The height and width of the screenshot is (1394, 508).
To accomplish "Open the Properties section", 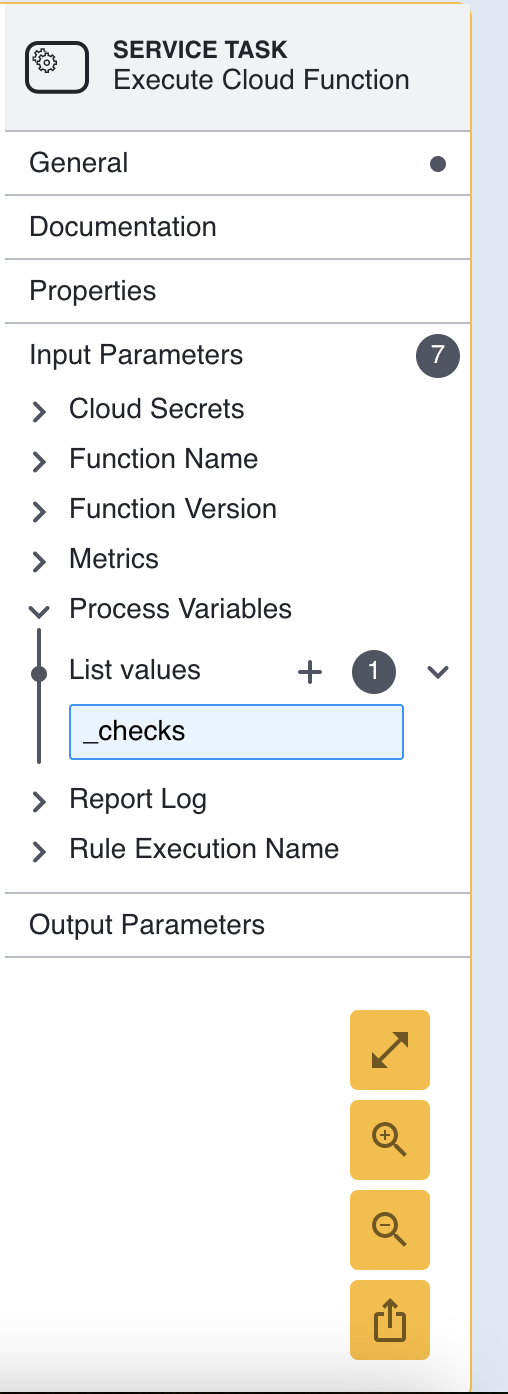I will click(x=238, y=291).
